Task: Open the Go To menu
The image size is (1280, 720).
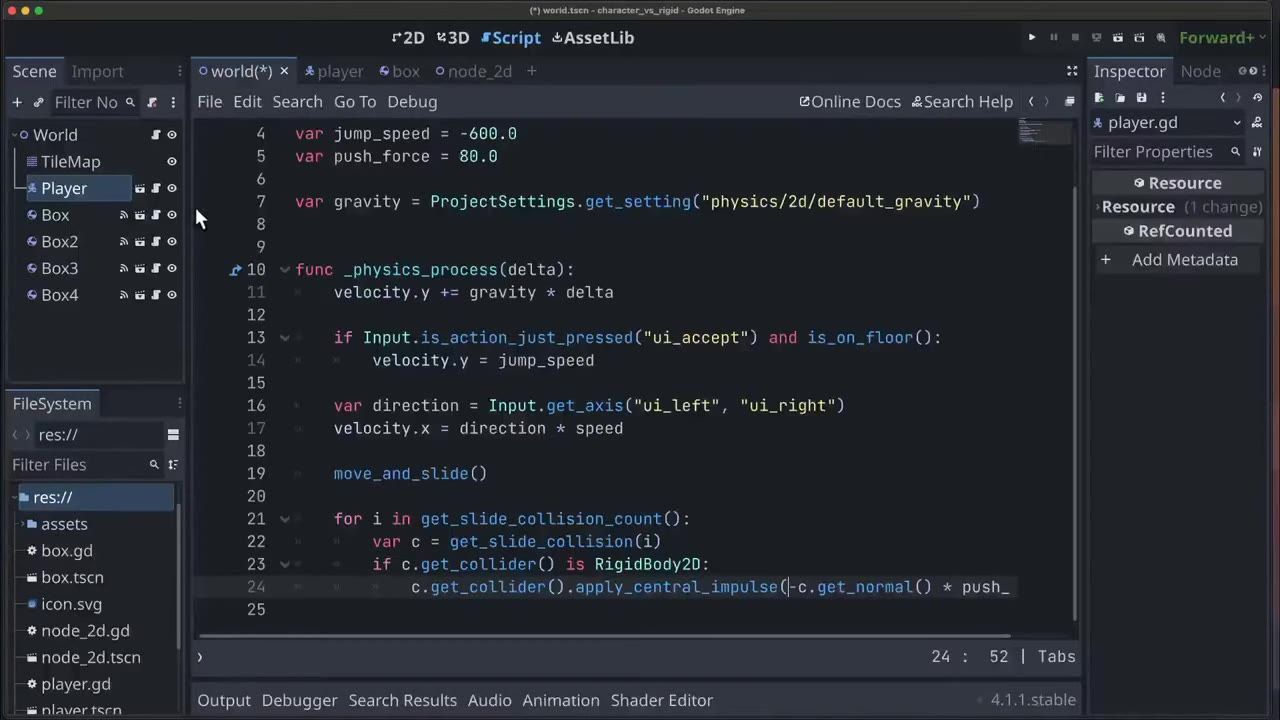Action: pos(355,102)
